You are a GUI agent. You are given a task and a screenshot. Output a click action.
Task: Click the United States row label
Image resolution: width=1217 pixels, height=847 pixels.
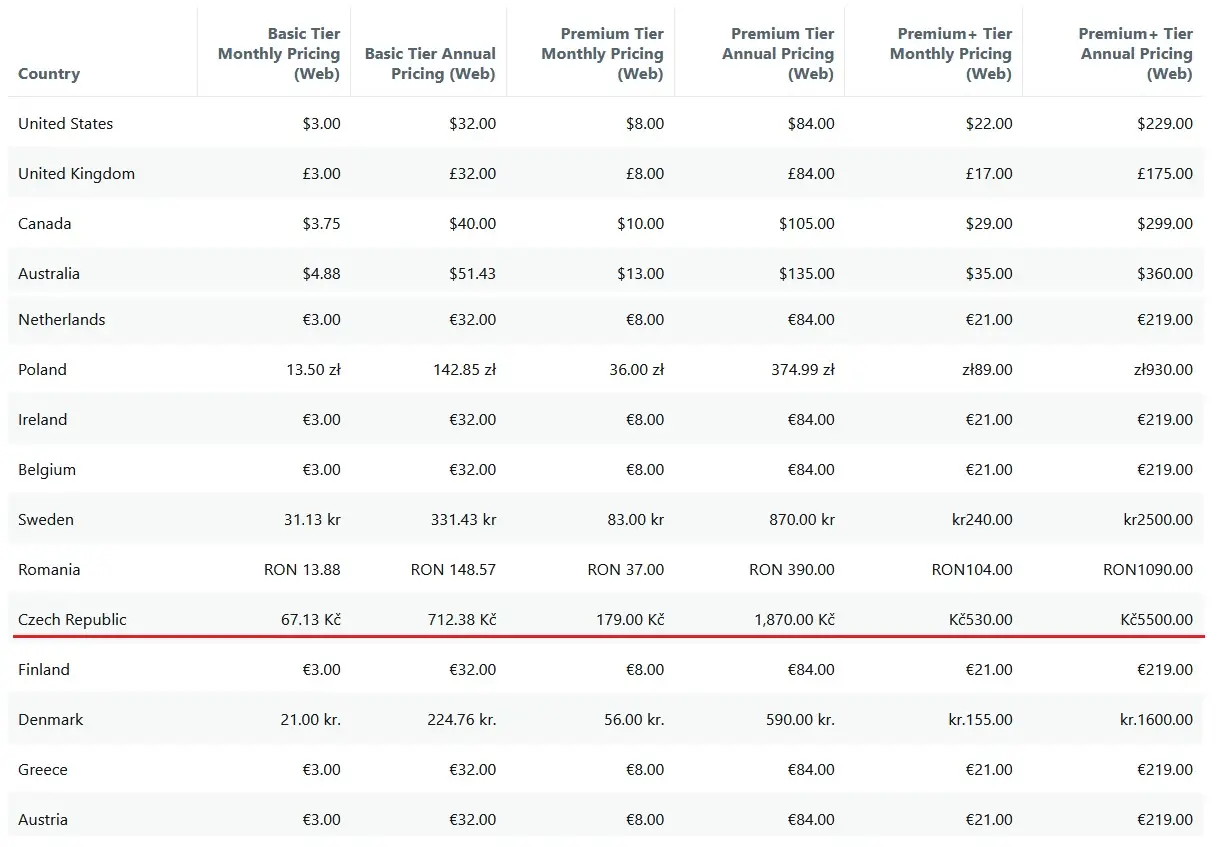(66, 124)
